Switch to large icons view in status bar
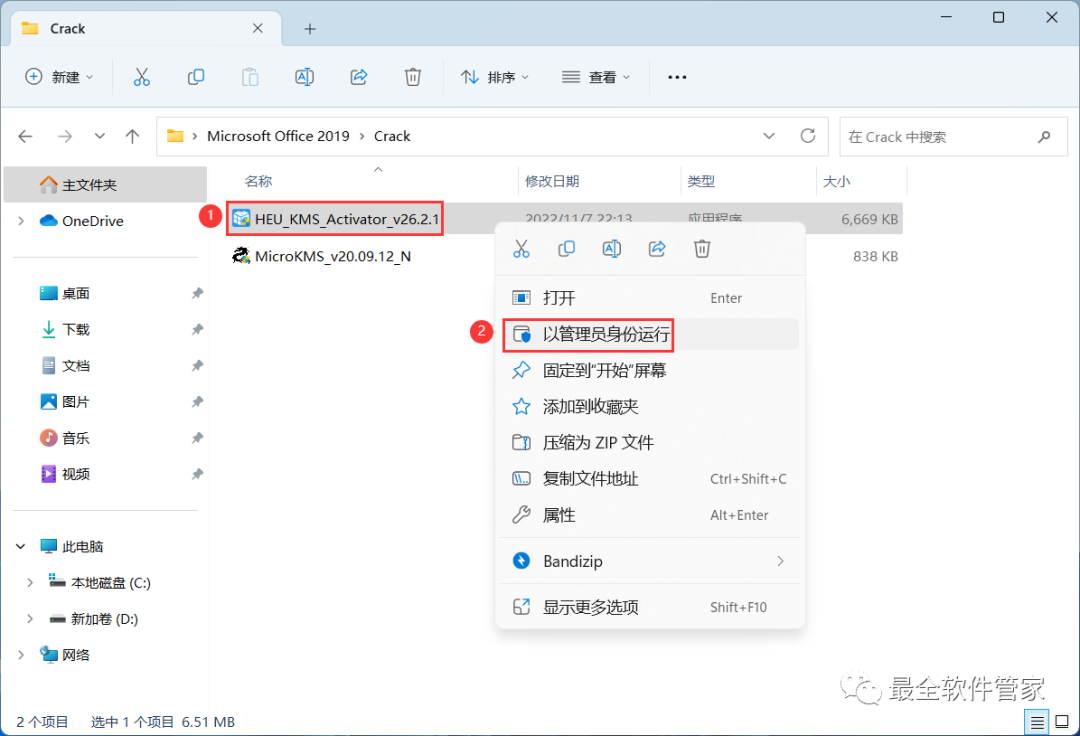 (x=1062, y=722)
